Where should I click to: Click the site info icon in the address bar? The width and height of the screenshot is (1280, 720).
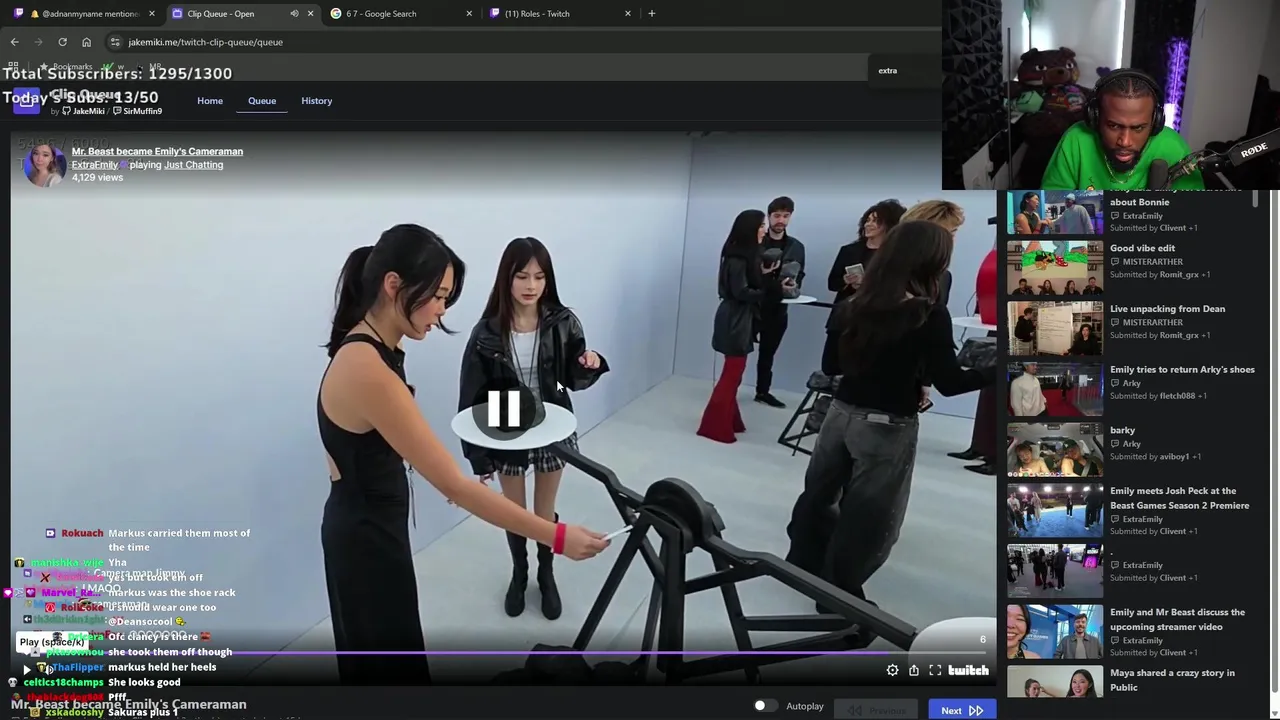(115, 42)
